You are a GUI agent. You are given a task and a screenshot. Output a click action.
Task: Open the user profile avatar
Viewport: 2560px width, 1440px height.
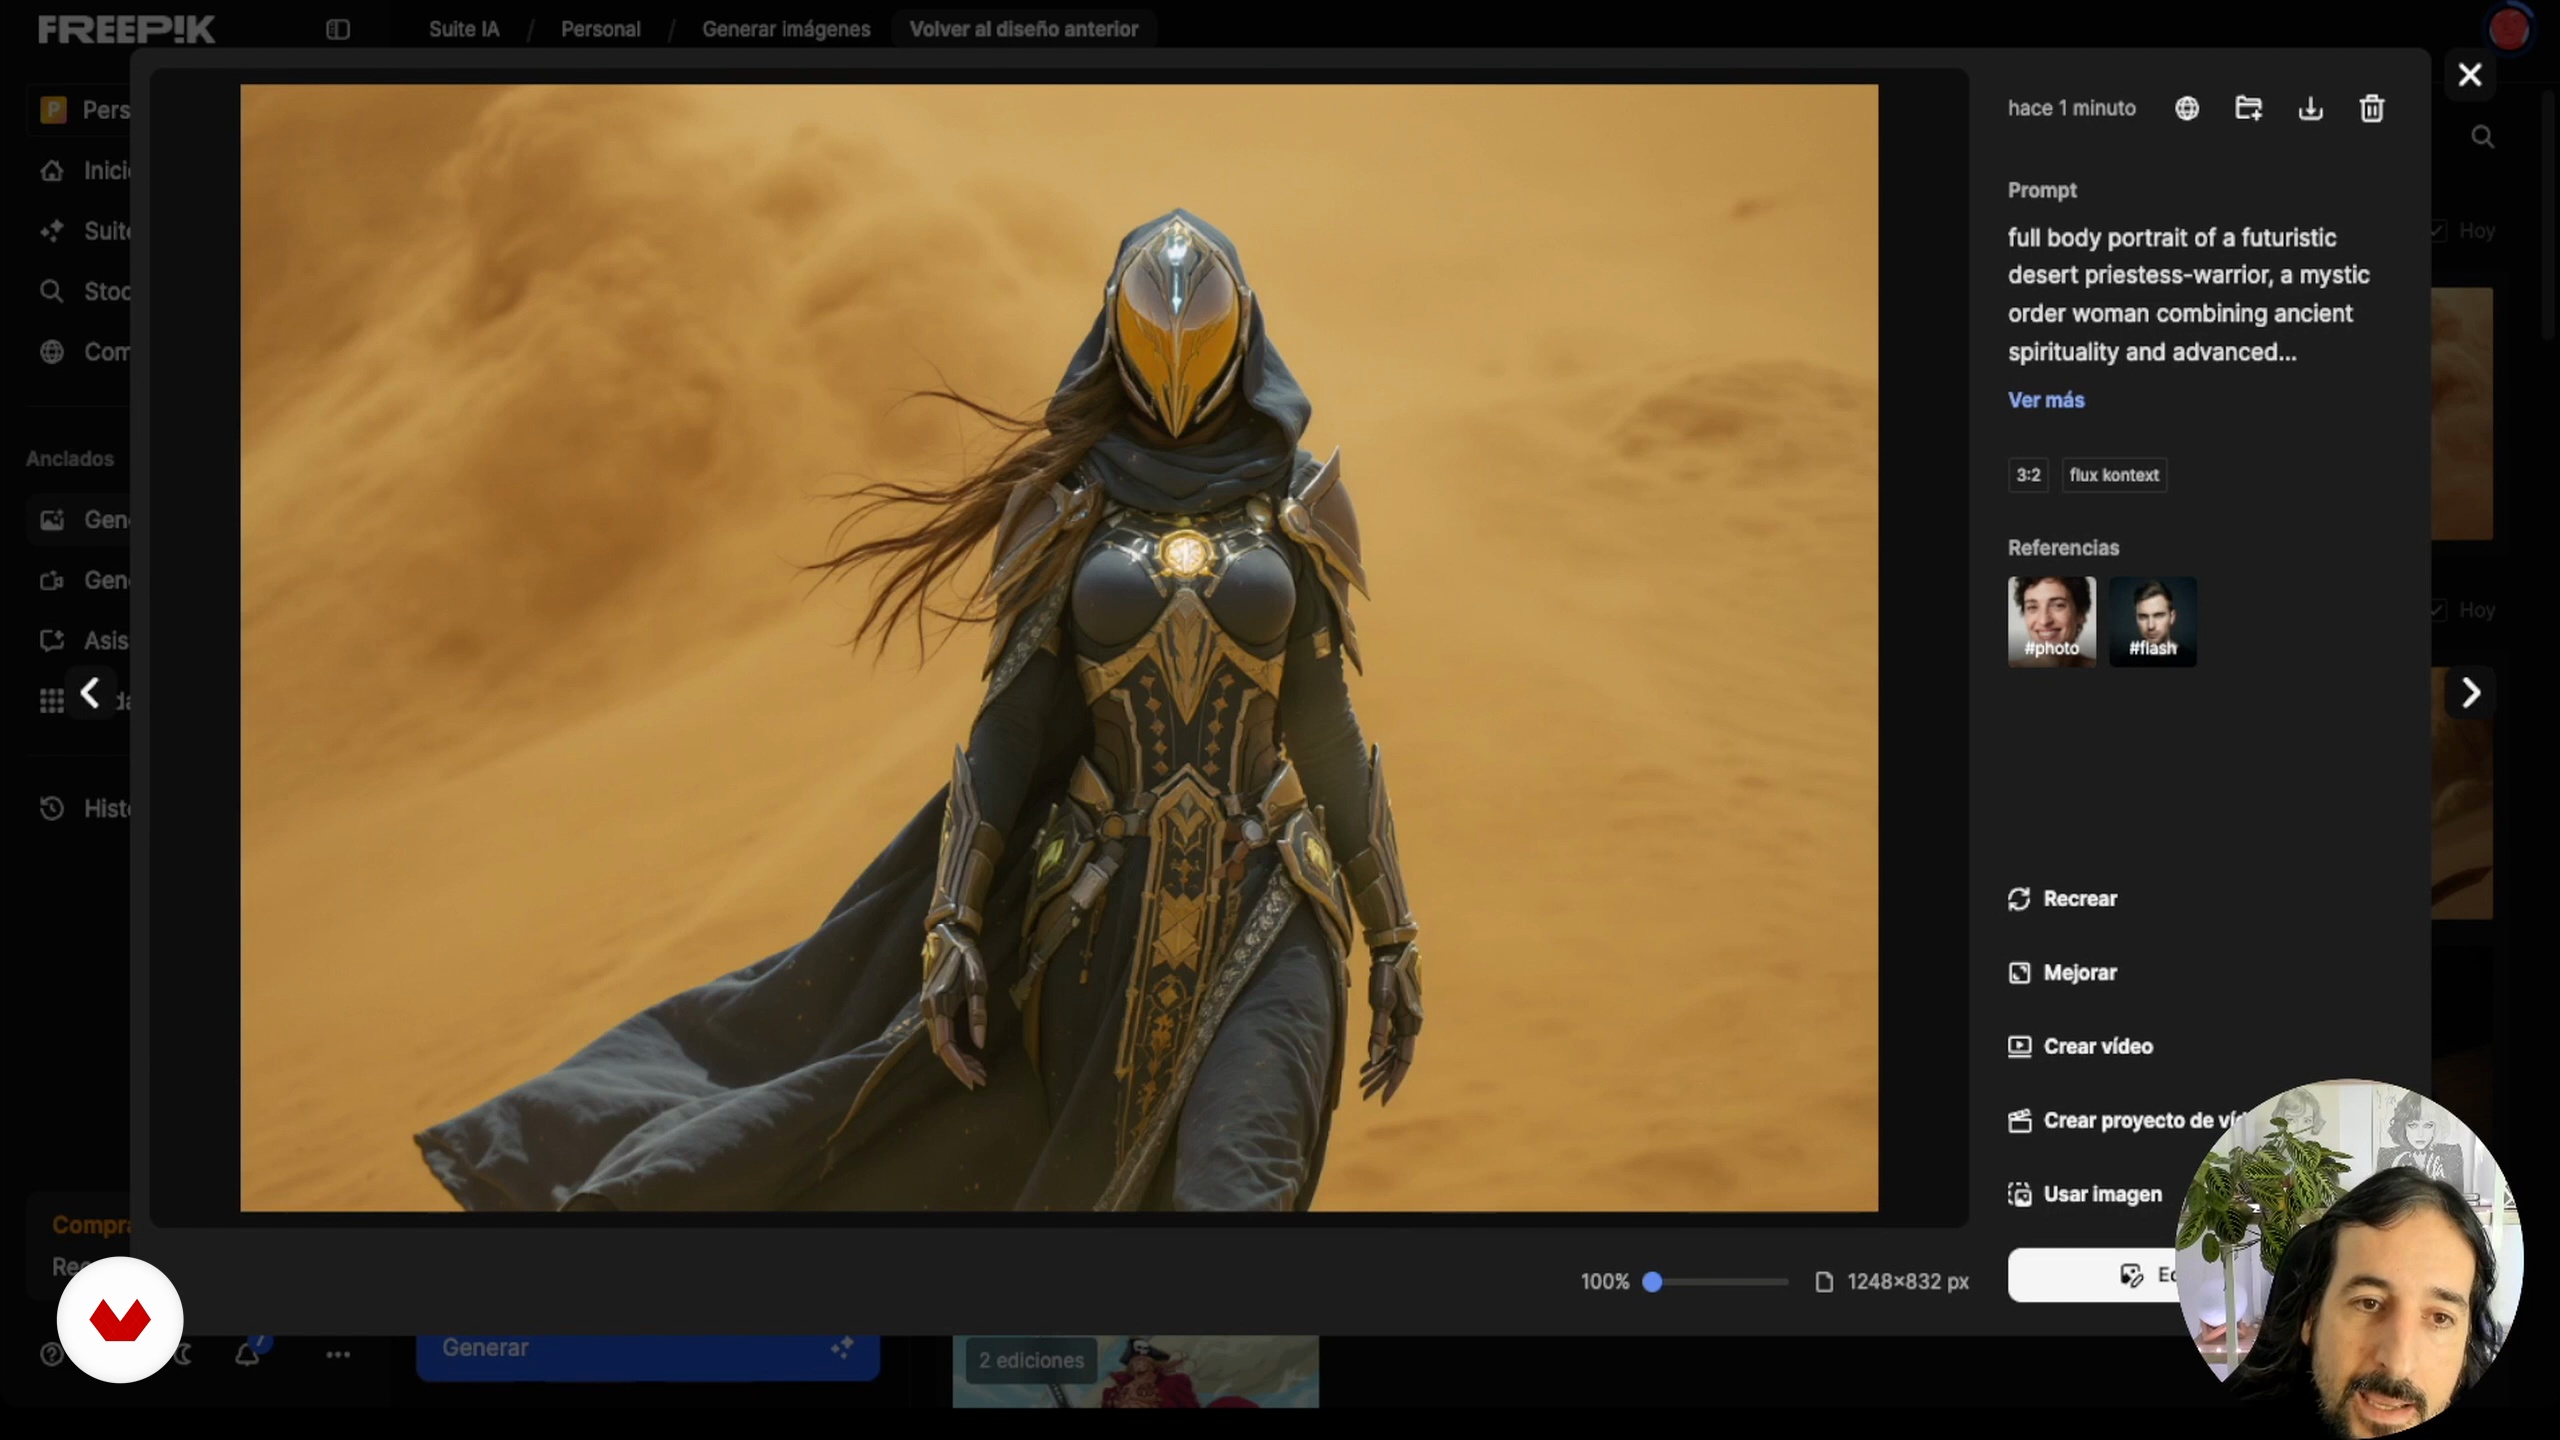point(2509,29)
